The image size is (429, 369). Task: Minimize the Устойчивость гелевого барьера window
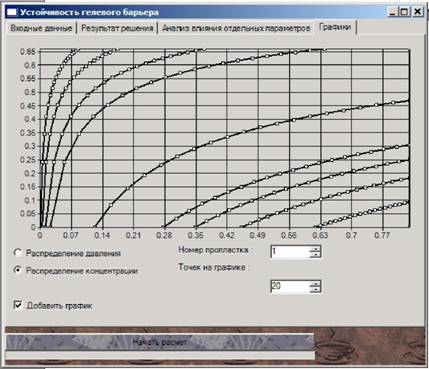pyautogui.click(x=393, y=12)
